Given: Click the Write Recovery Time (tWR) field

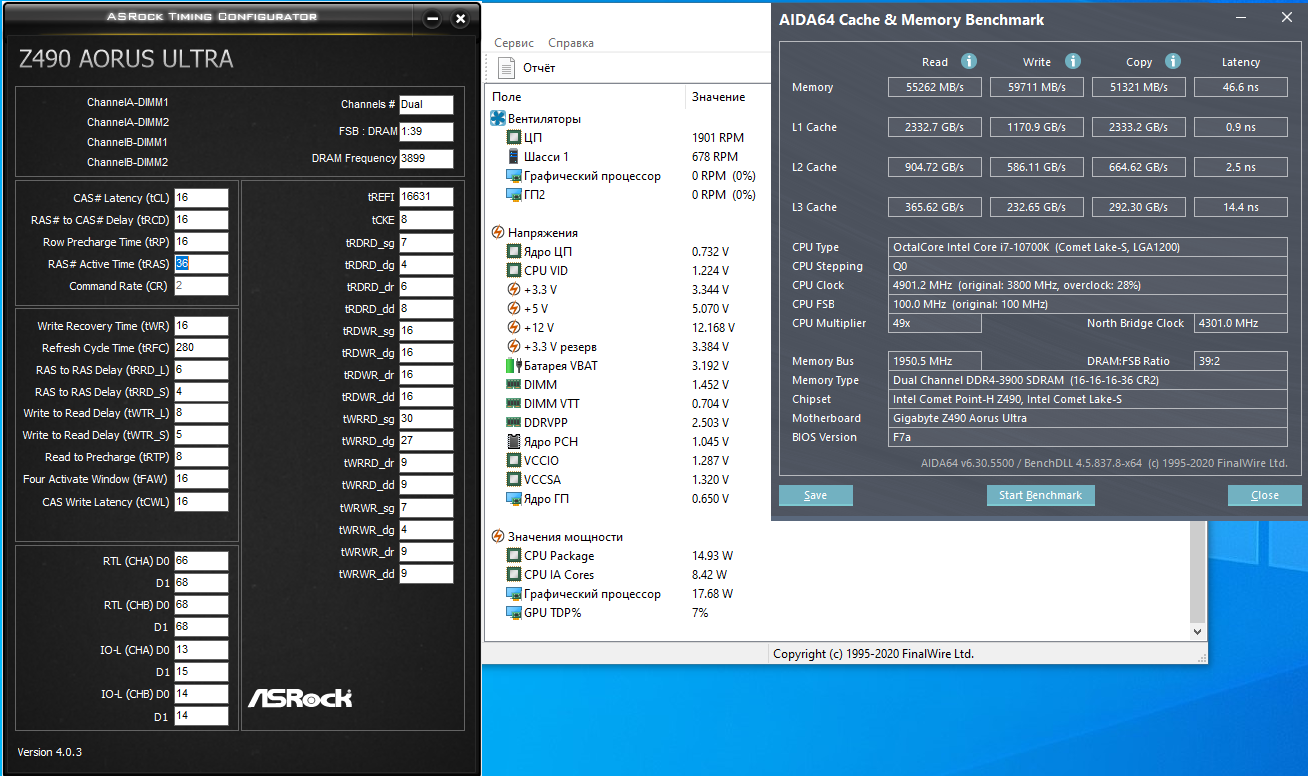Looking at the screenshot, I should pos(201,326).
